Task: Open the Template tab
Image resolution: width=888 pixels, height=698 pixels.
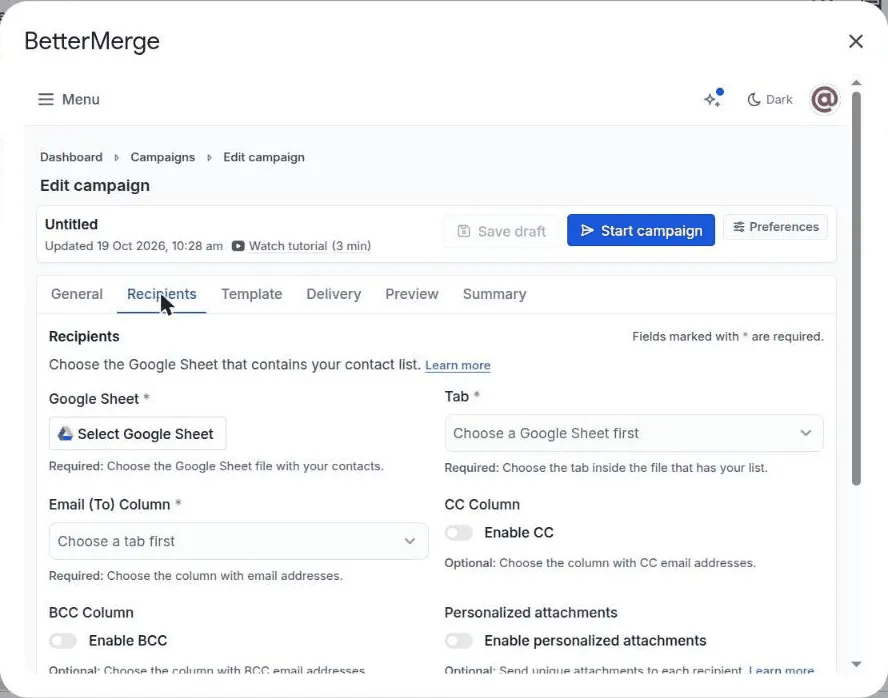Action: pos(251,294)
